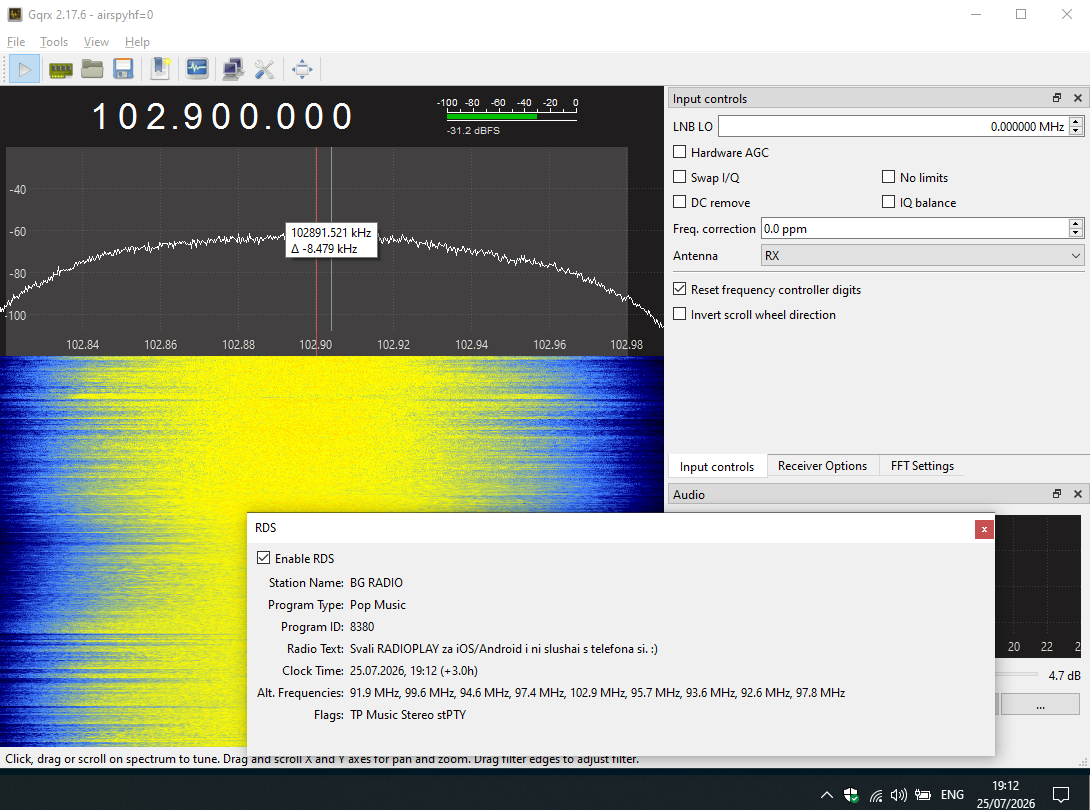Start DSP processing with the play icon
The width and height of the screenshot is (1090, 810).
click(24, 70)
